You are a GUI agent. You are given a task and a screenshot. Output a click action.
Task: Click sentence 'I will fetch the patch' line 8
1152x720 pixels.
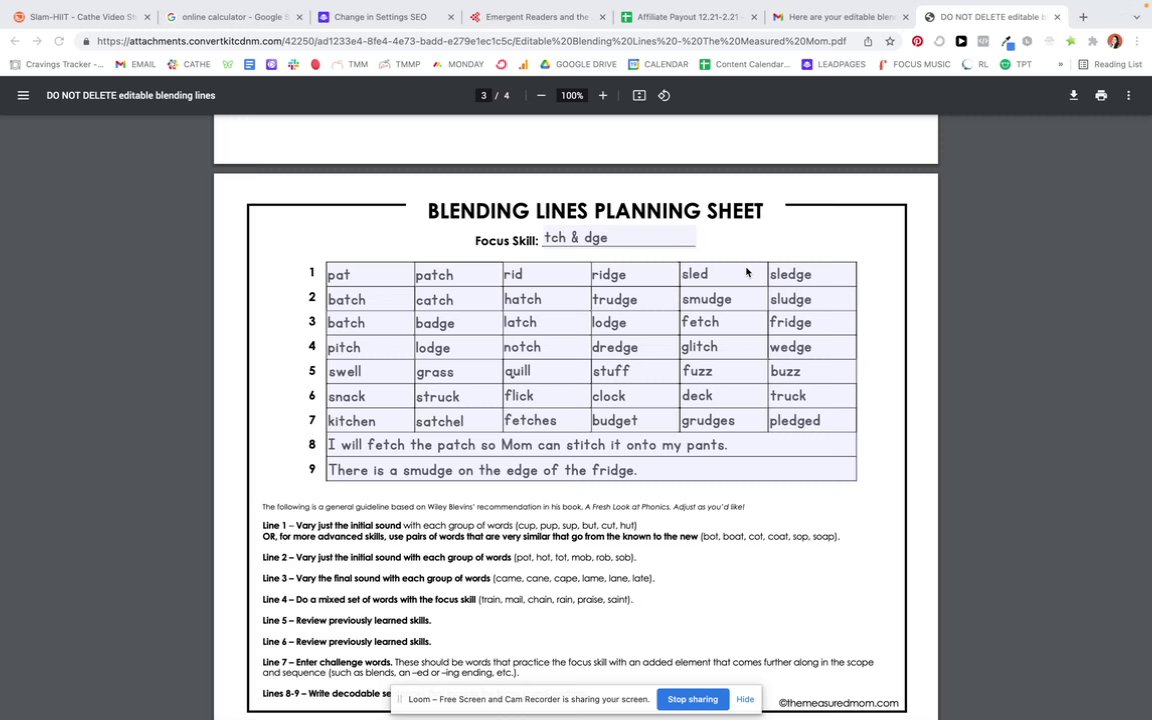coord(591,444)
